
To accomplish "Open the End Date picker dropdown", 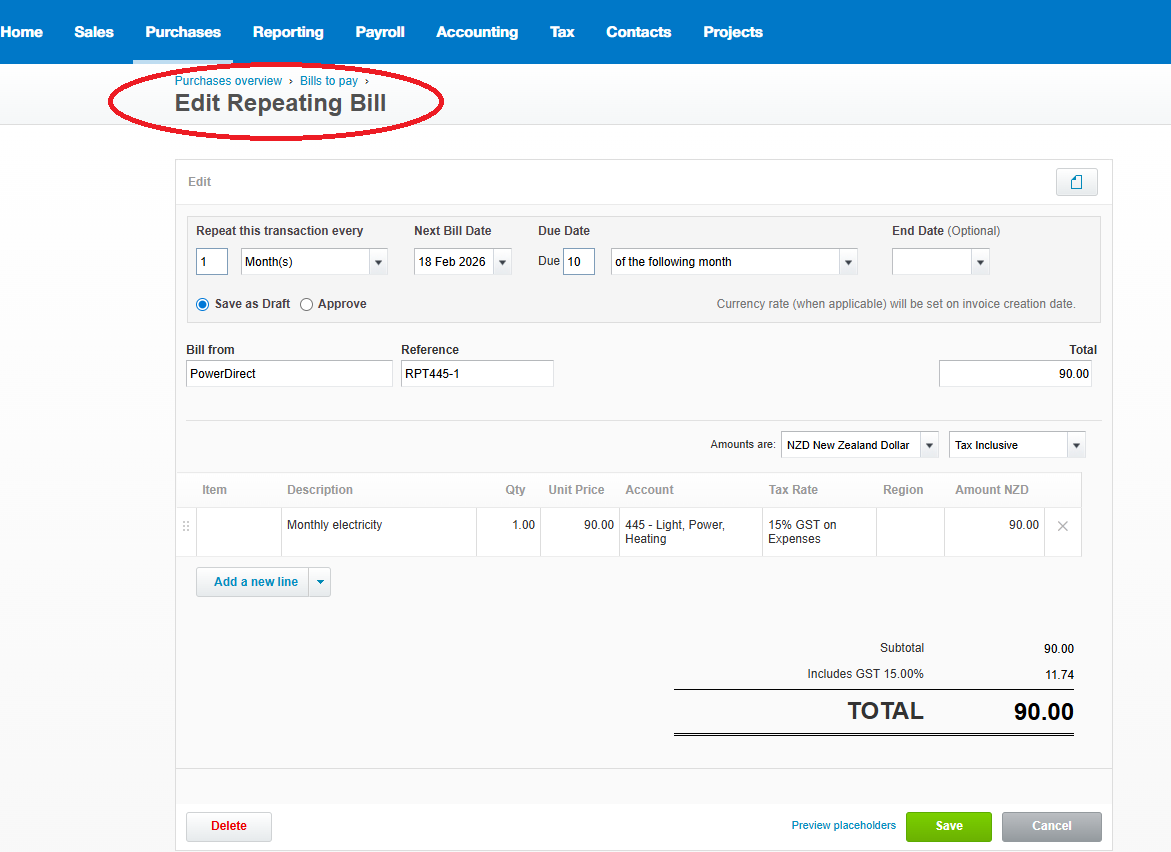I will click(980, 262).
